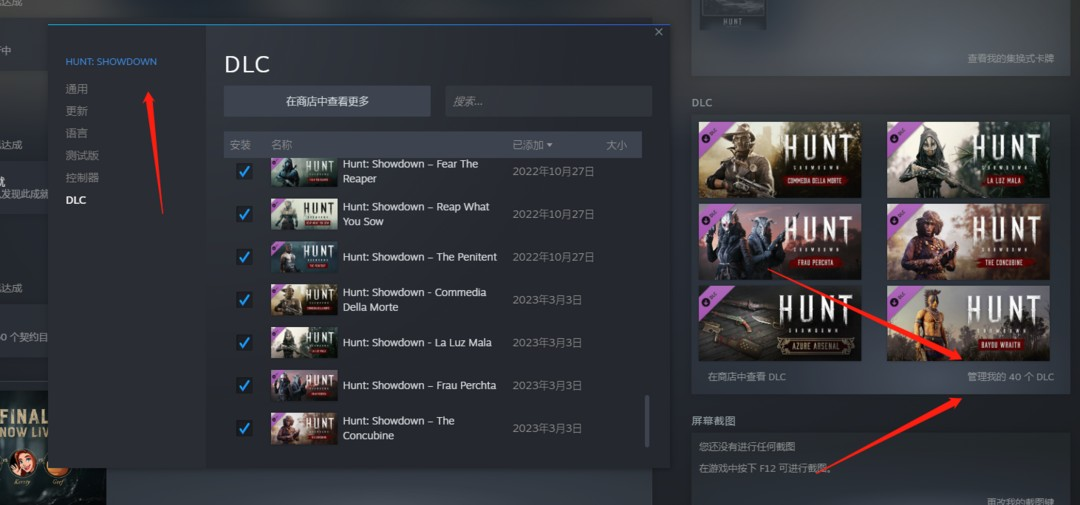The image size is (1080, 505).
Task: Sort the list by 大小 column header
Action: (x=616, y=145)
